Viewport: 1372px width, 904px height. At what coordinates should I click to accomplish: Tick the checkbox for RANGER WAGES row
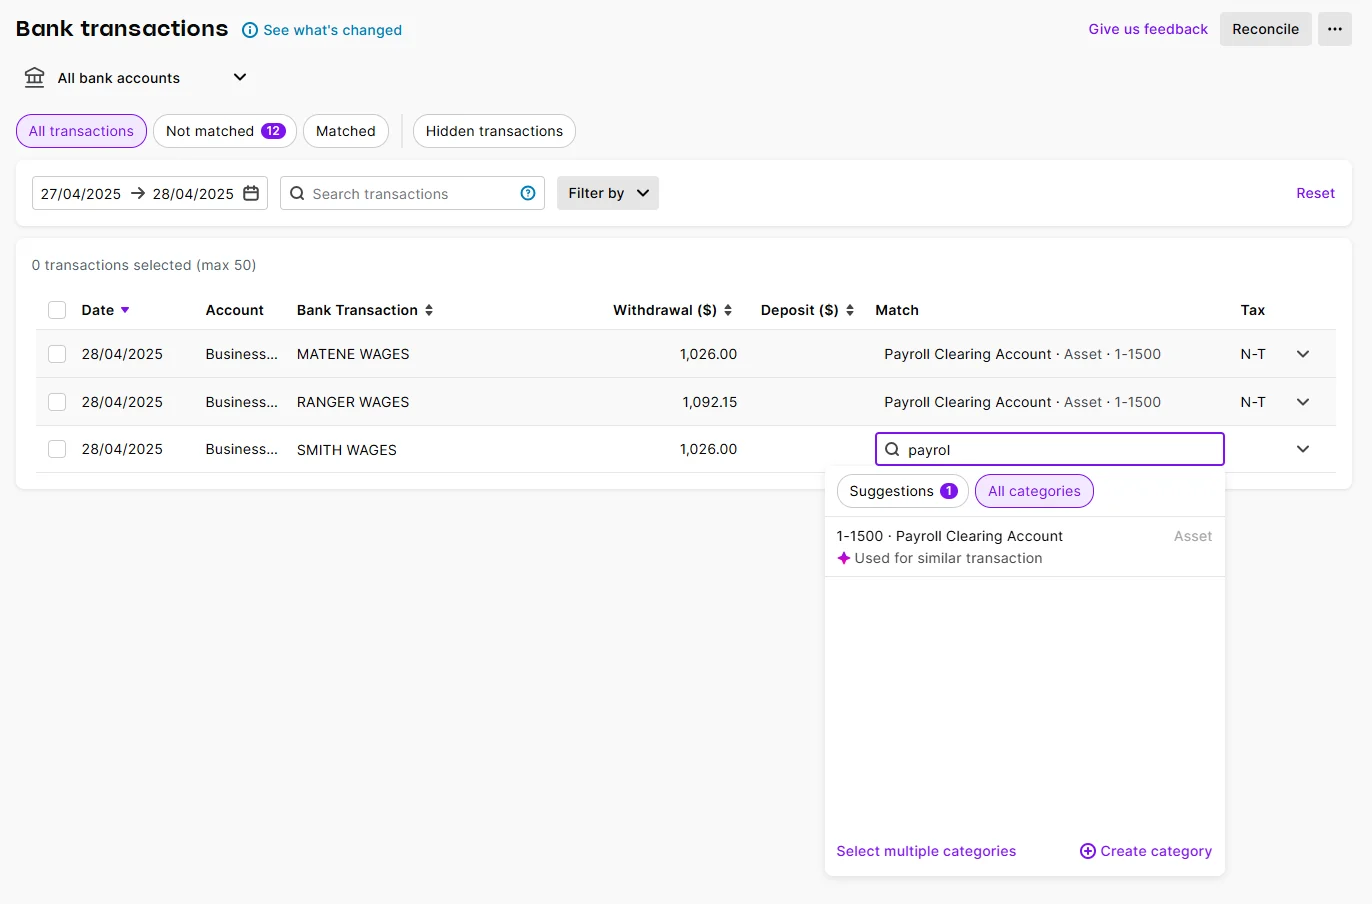point(57,401)
